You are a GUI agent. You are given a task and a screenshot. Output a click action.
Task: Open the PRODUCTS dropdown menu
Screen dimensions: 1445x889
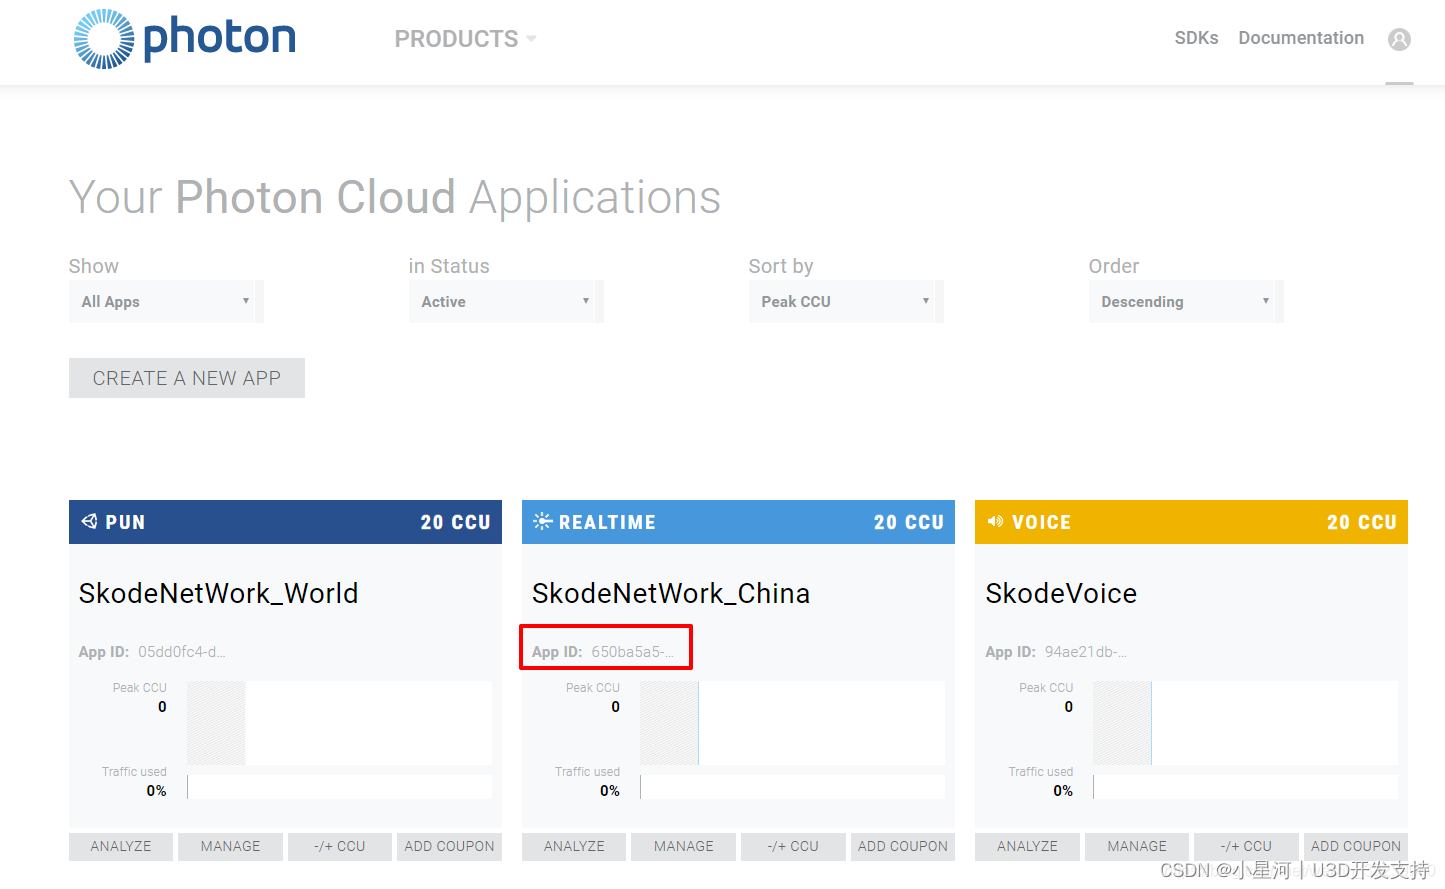pos(465,39)
